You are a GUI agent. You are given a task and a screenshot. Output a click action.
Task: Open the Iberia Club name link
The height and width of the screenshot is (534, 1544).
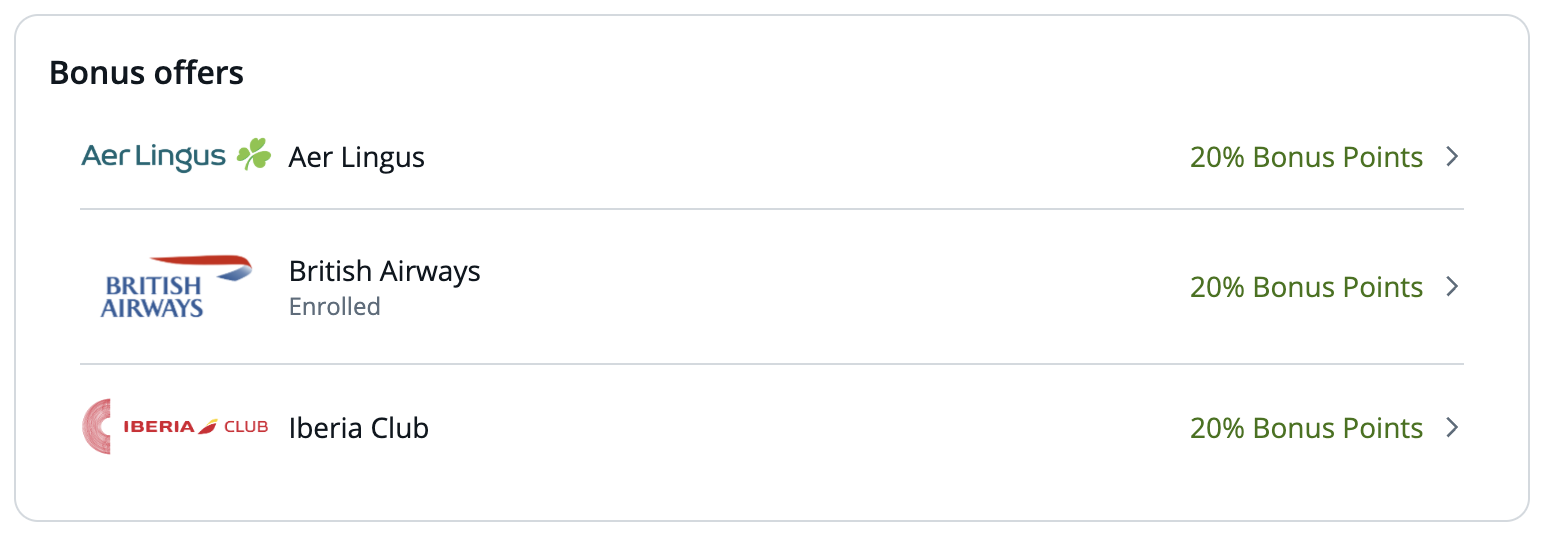pyautogui.click(x=358, y=428)
